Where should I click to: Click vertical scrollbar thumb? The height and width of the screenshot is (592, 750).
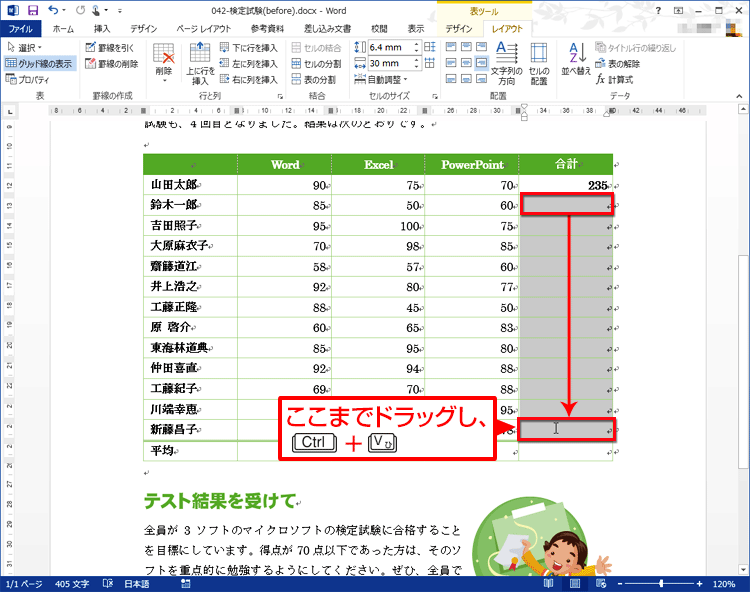[743, 361]
